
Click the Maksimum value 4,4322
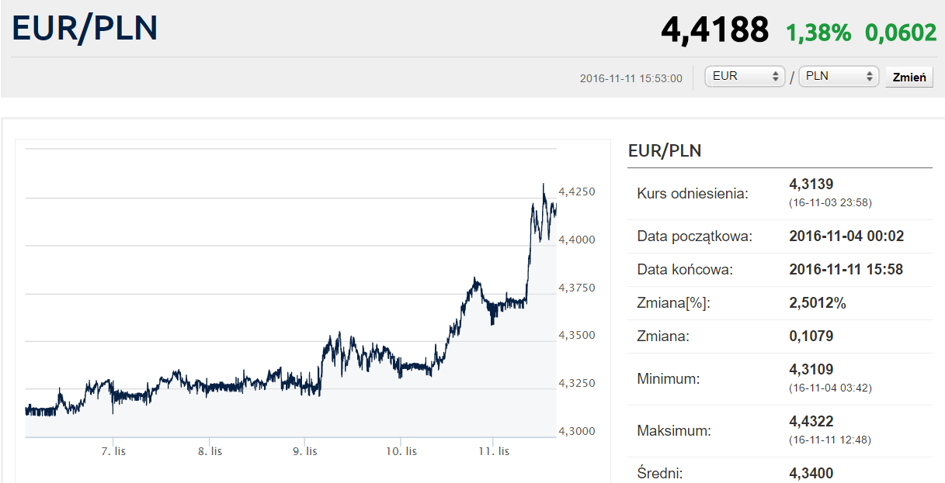(811, 423)
